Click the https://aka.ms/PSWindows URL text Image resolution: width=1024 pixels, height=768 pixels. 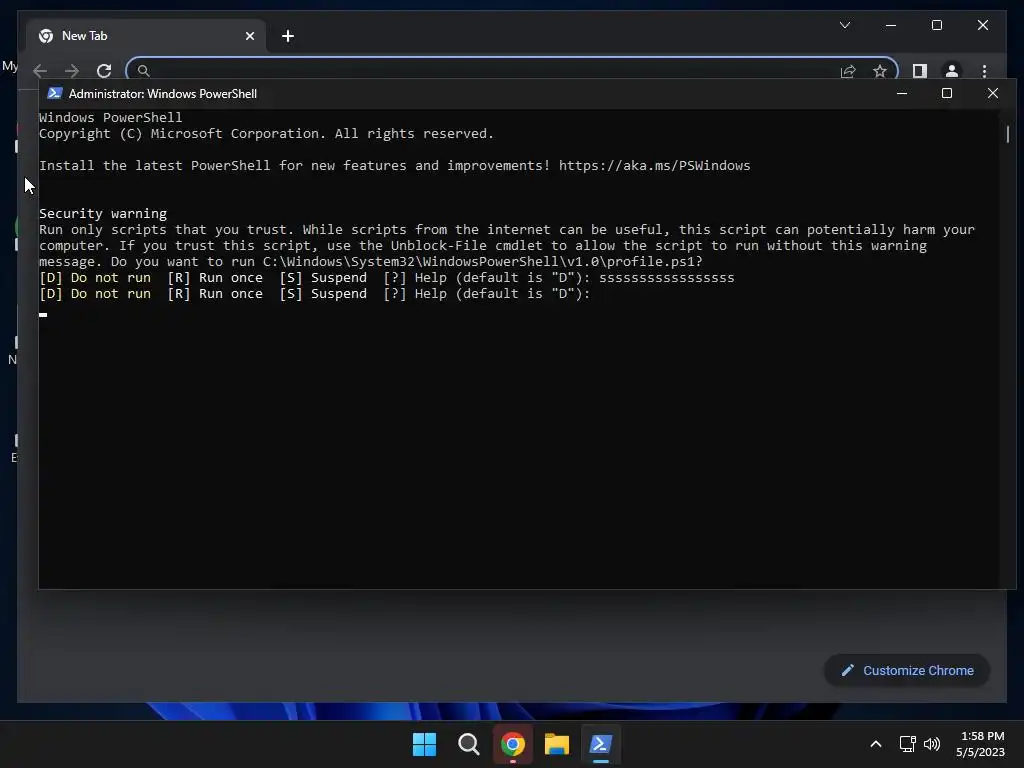tap(654, 165)
